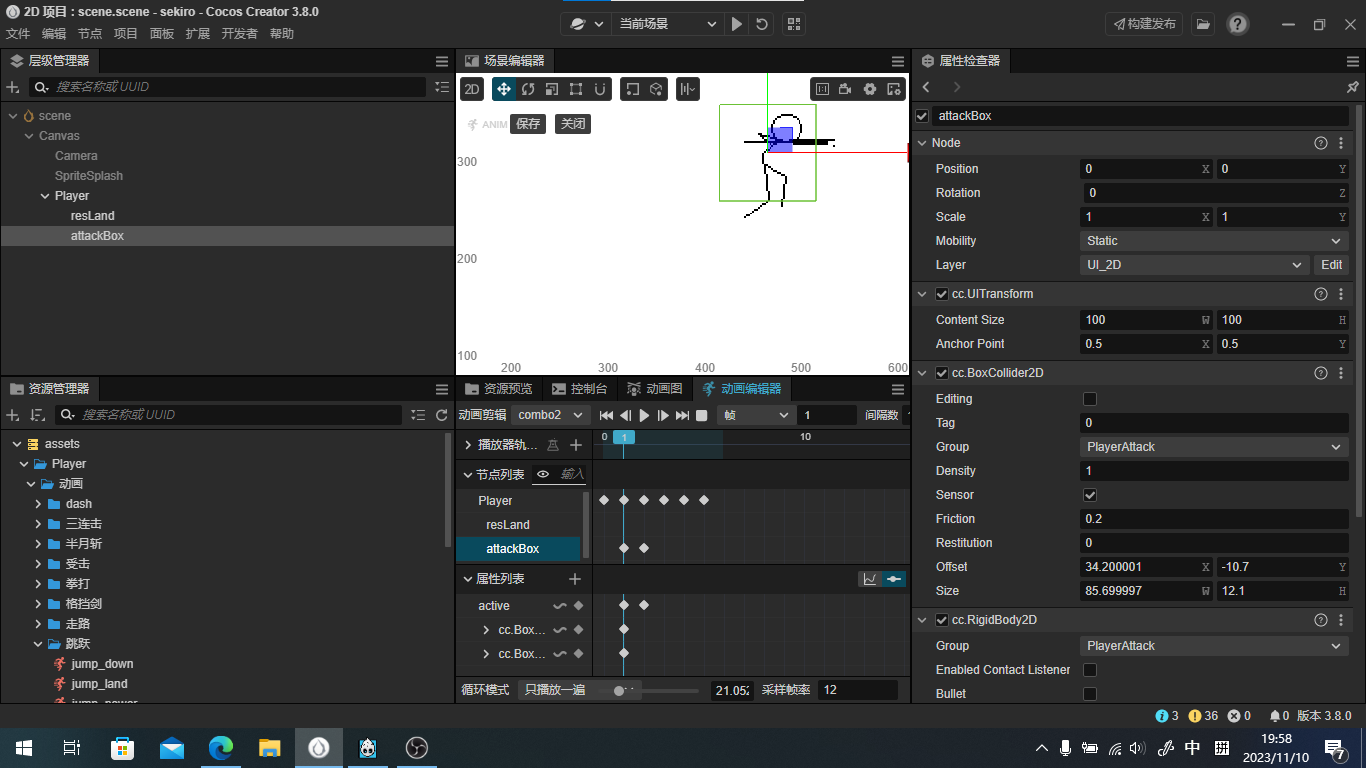Add a new asset in assets panel
Screen dimensions: 1366x768
pos(13,415)
